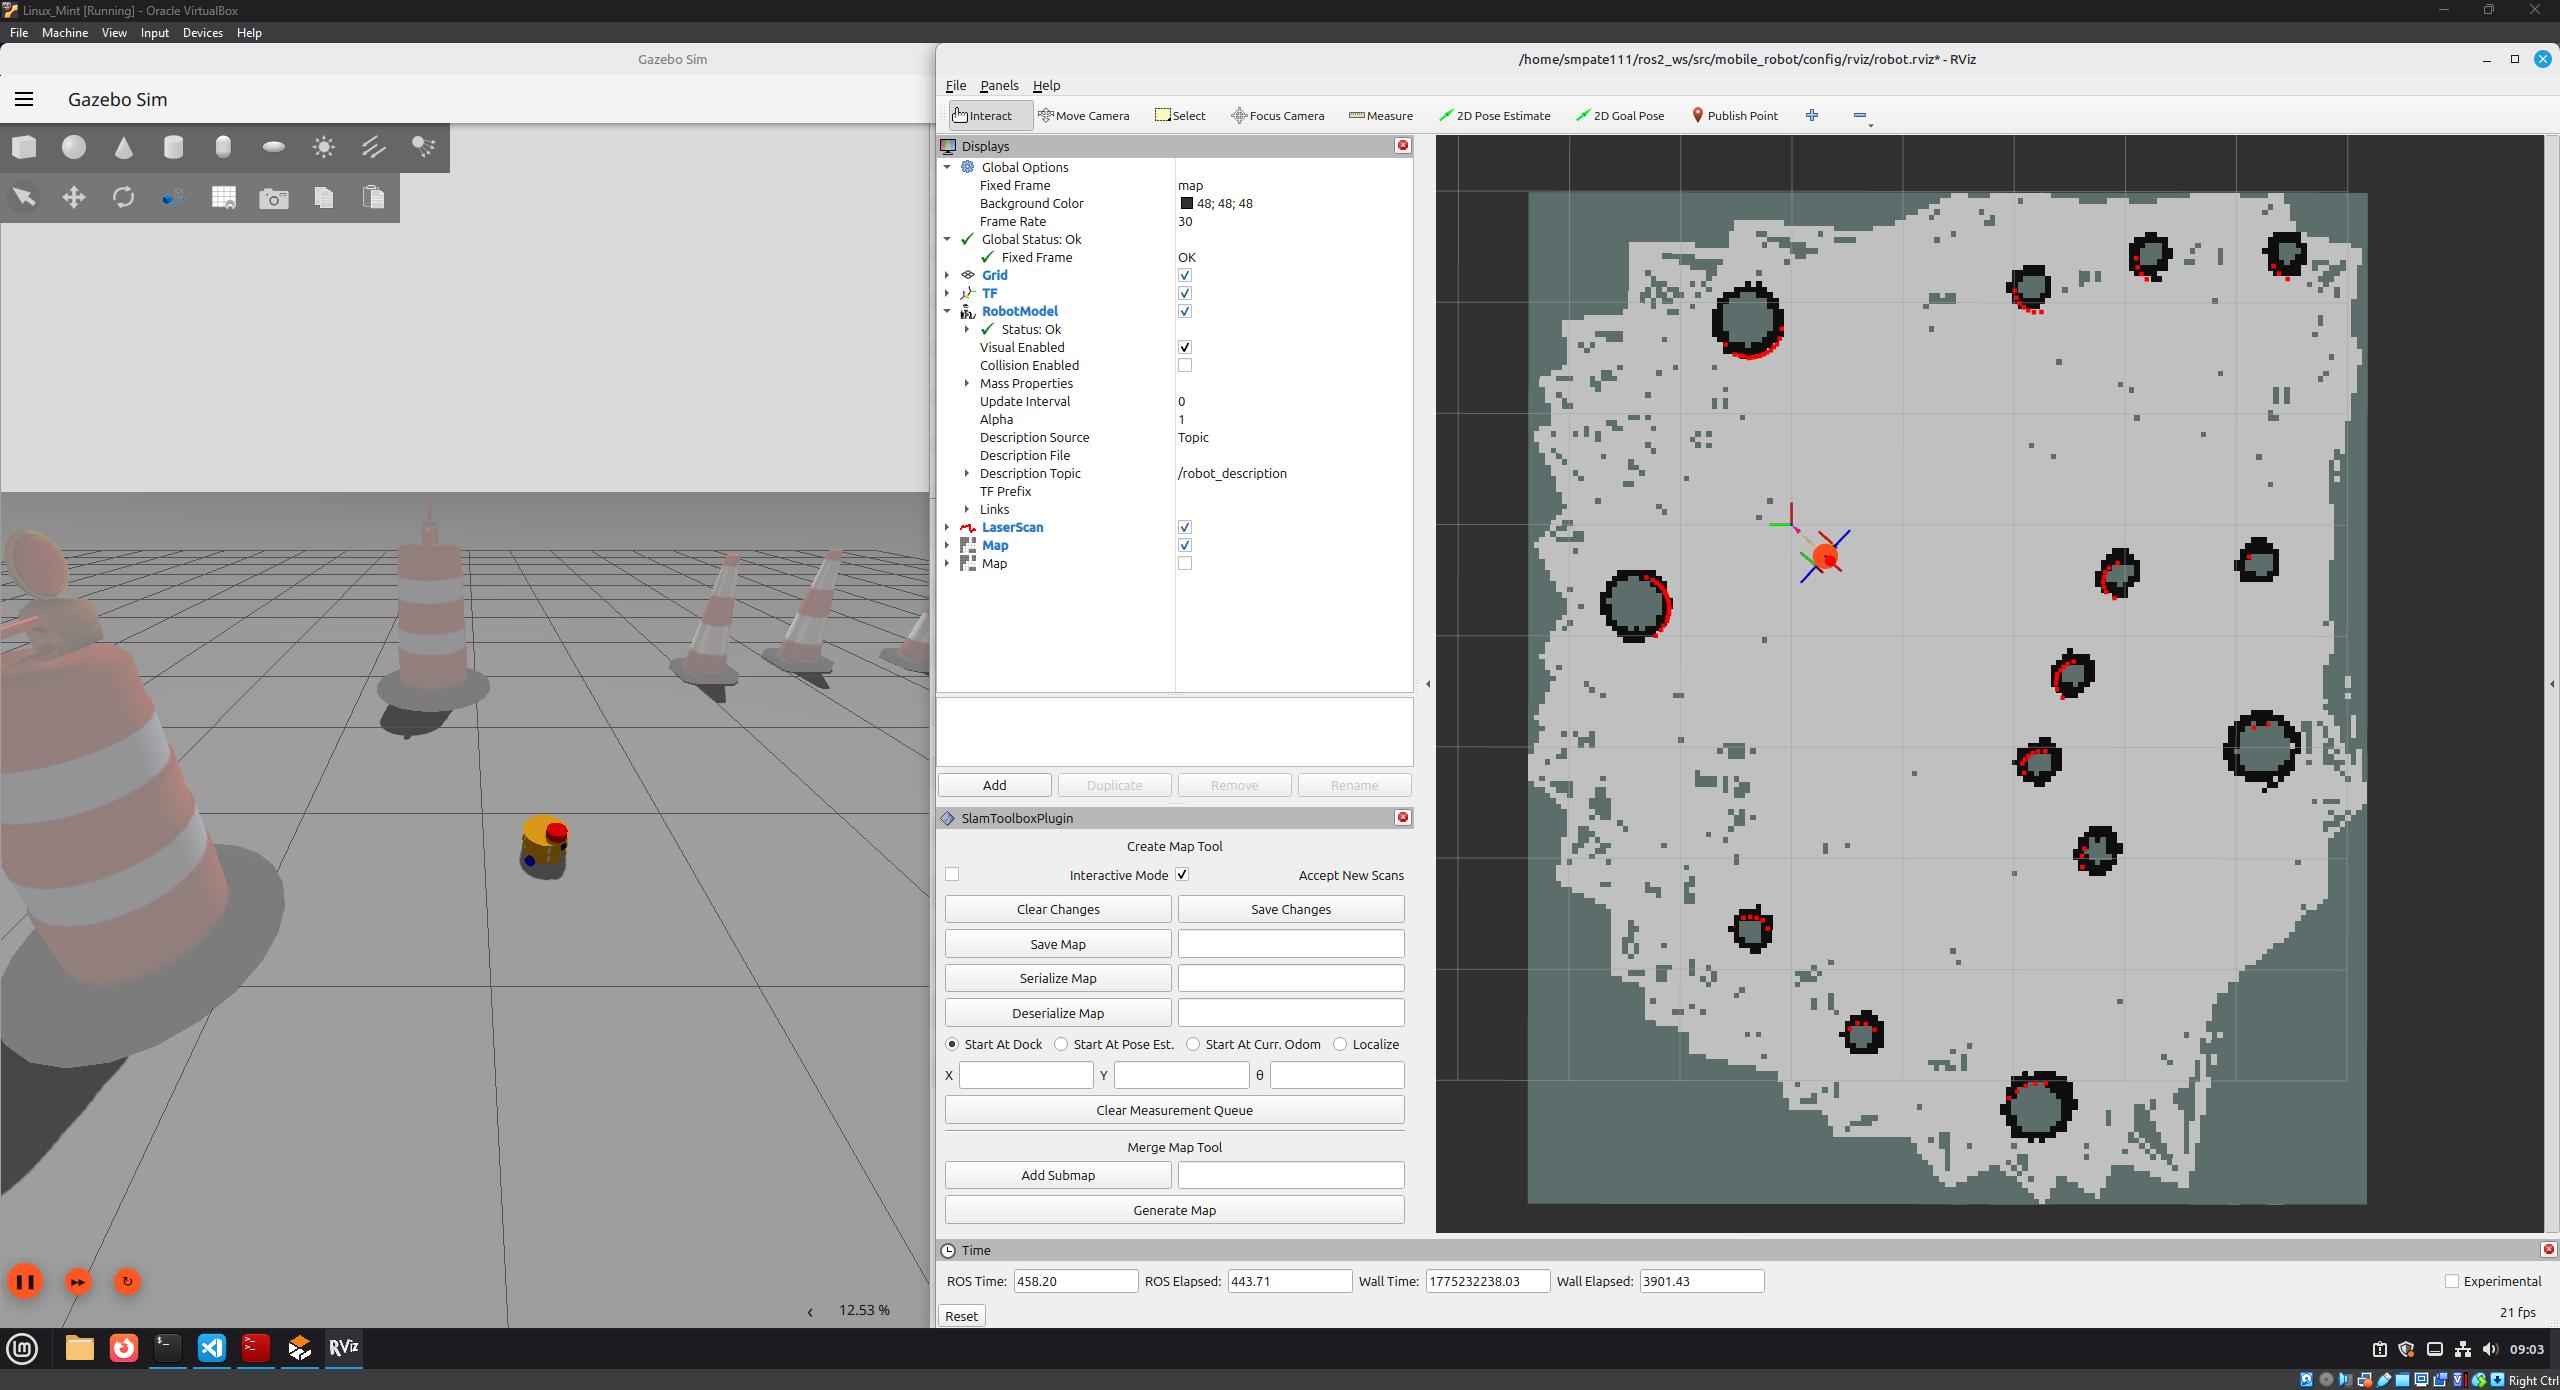Viewport: 2560px width, 1390px height.
Task: Select the Gazebo rotate mode tool
Action: 123,198
